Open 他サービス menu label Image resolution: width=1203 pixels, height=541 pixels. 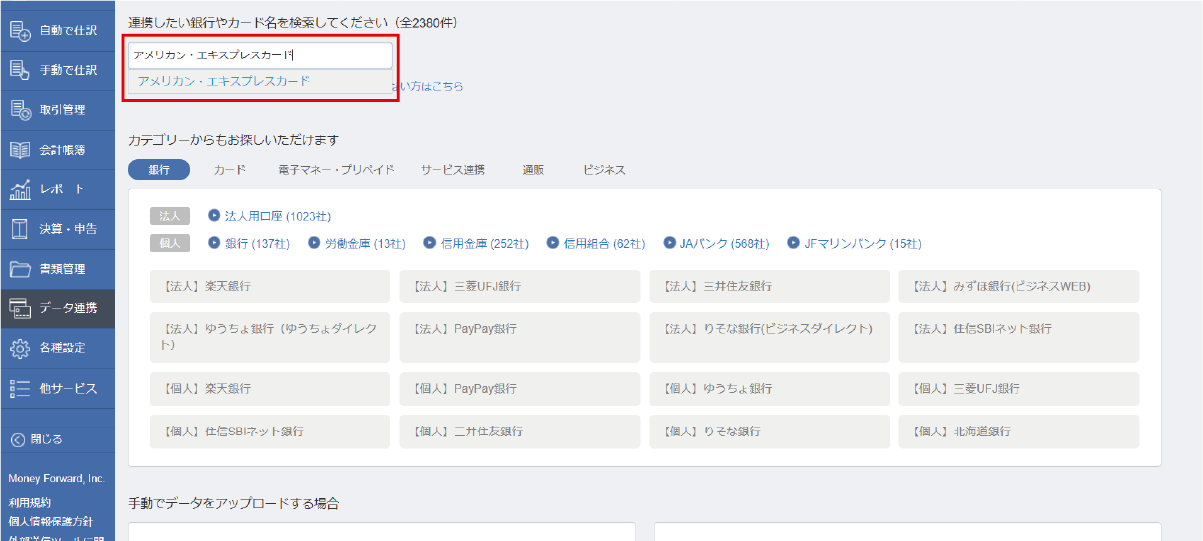point(69,388)
